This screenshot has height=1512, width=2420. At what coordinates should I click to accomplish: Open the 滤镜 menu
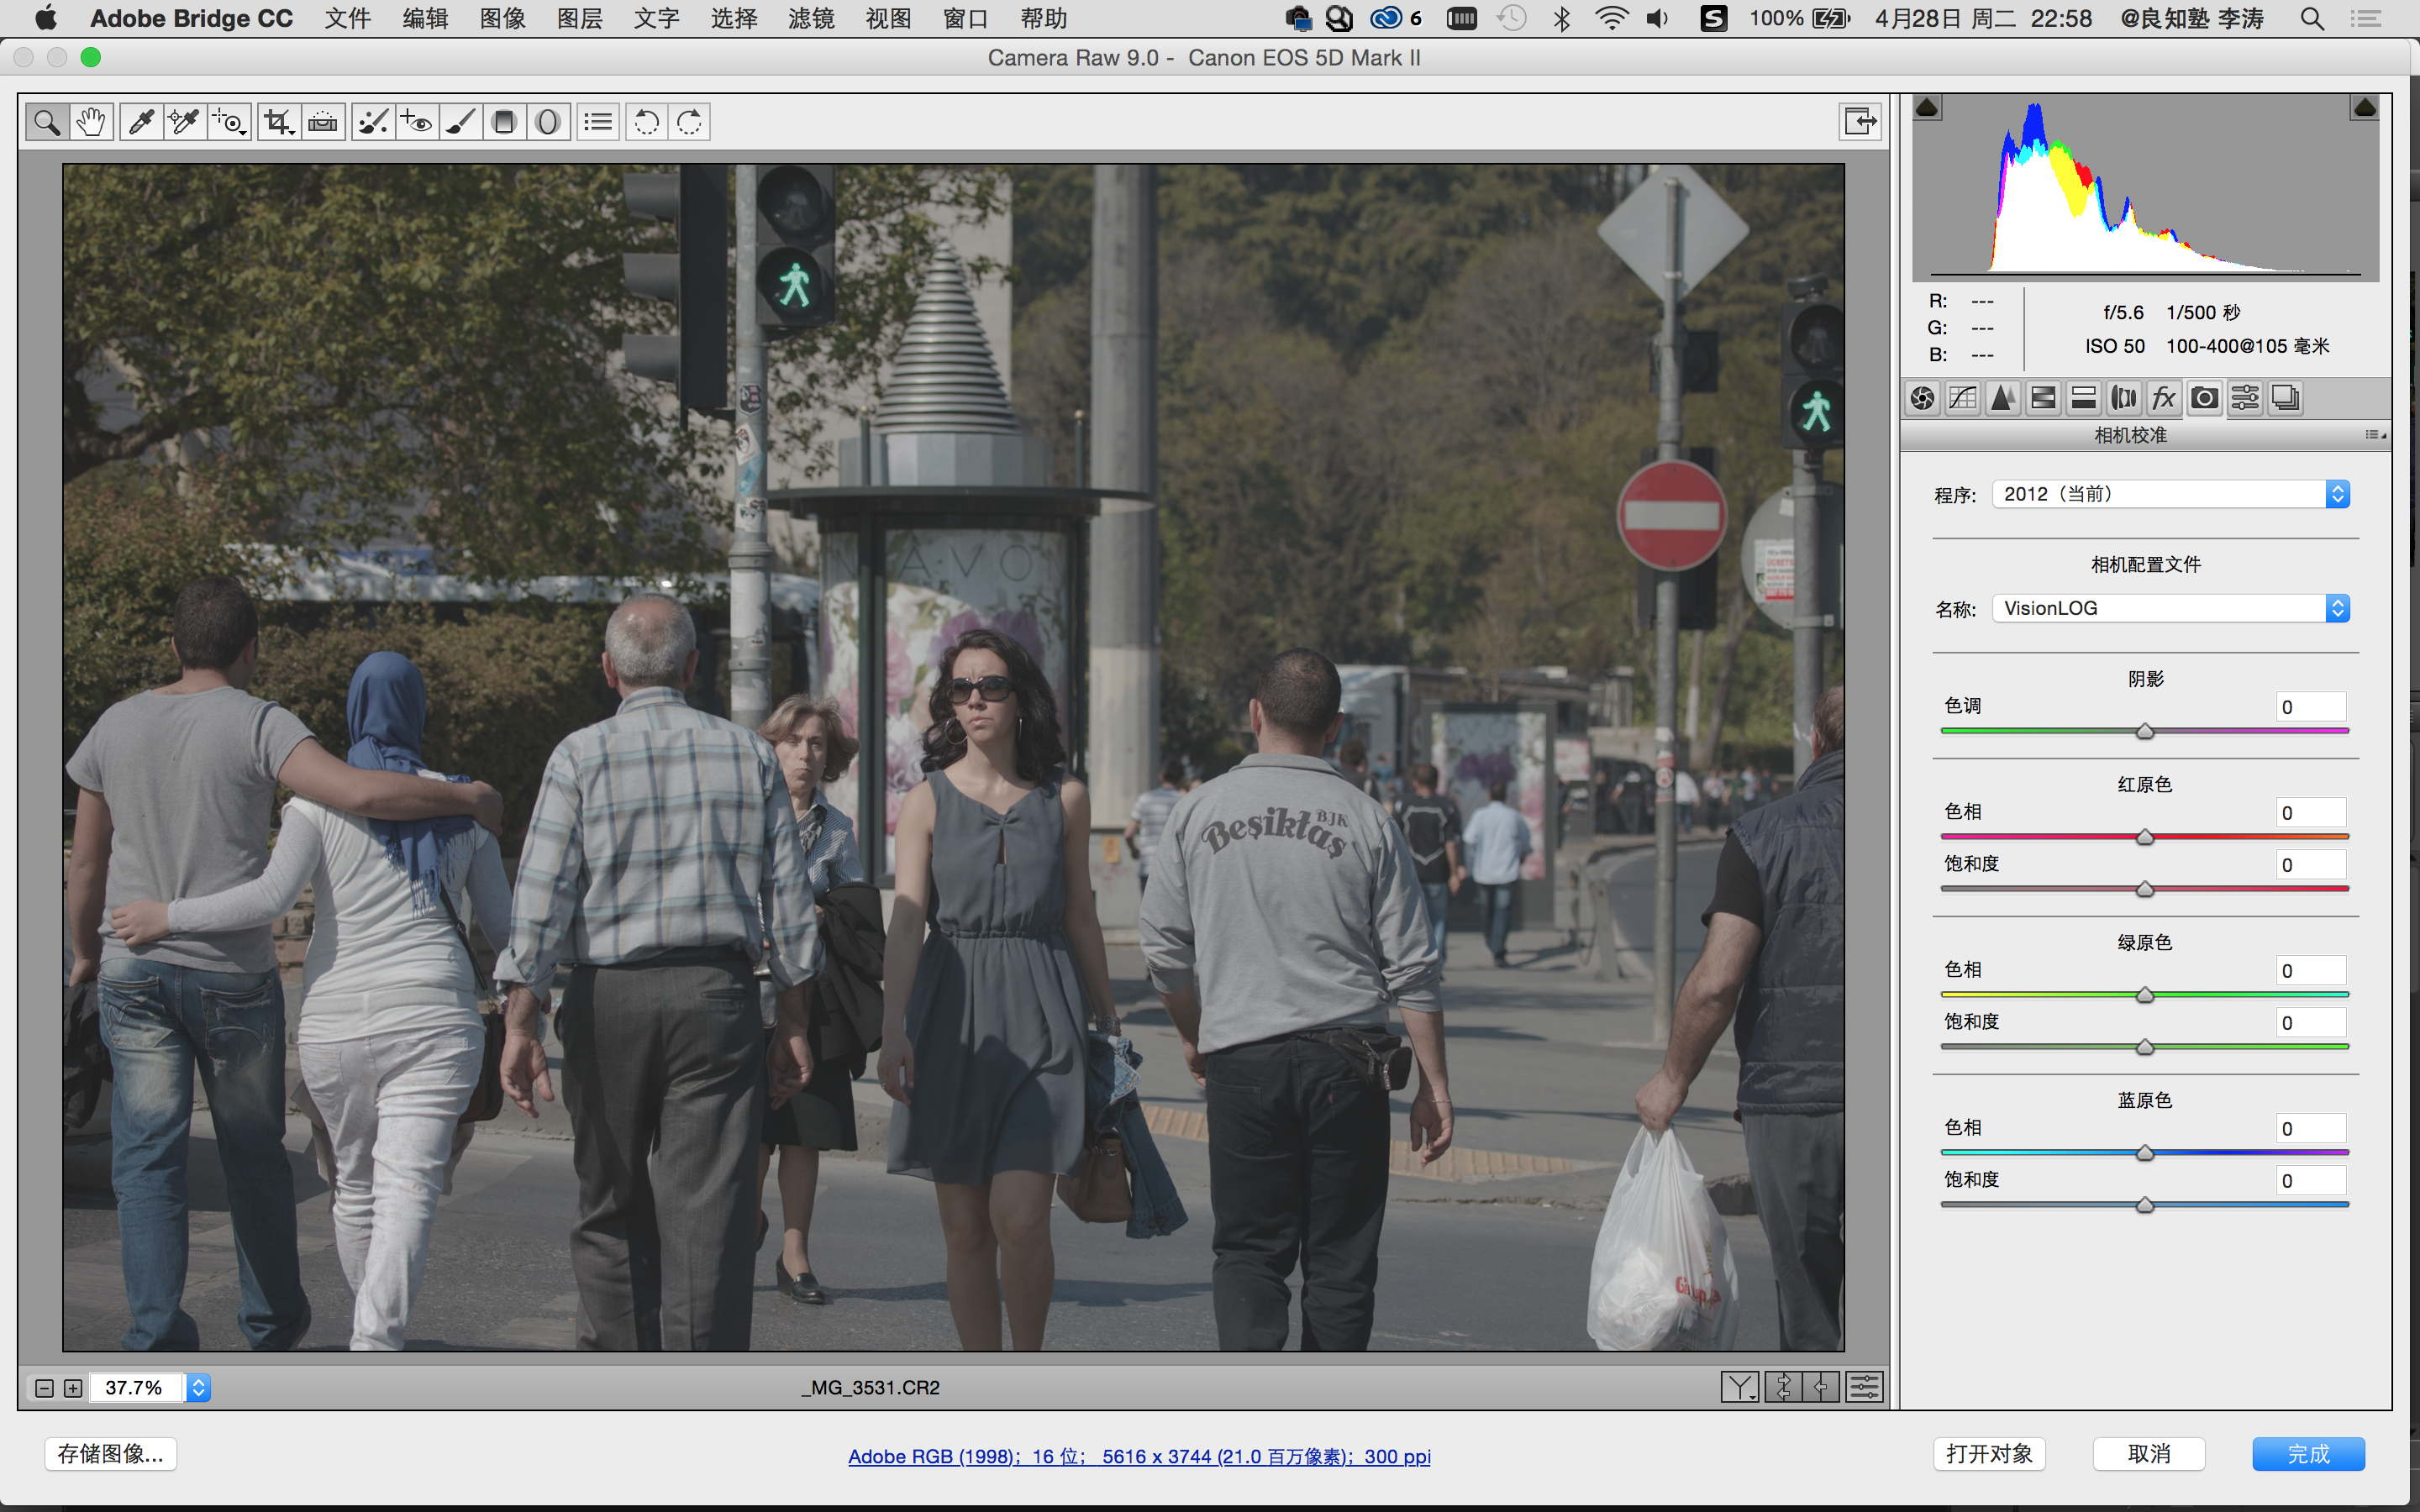pyautogui.click(x=810, y=18)
